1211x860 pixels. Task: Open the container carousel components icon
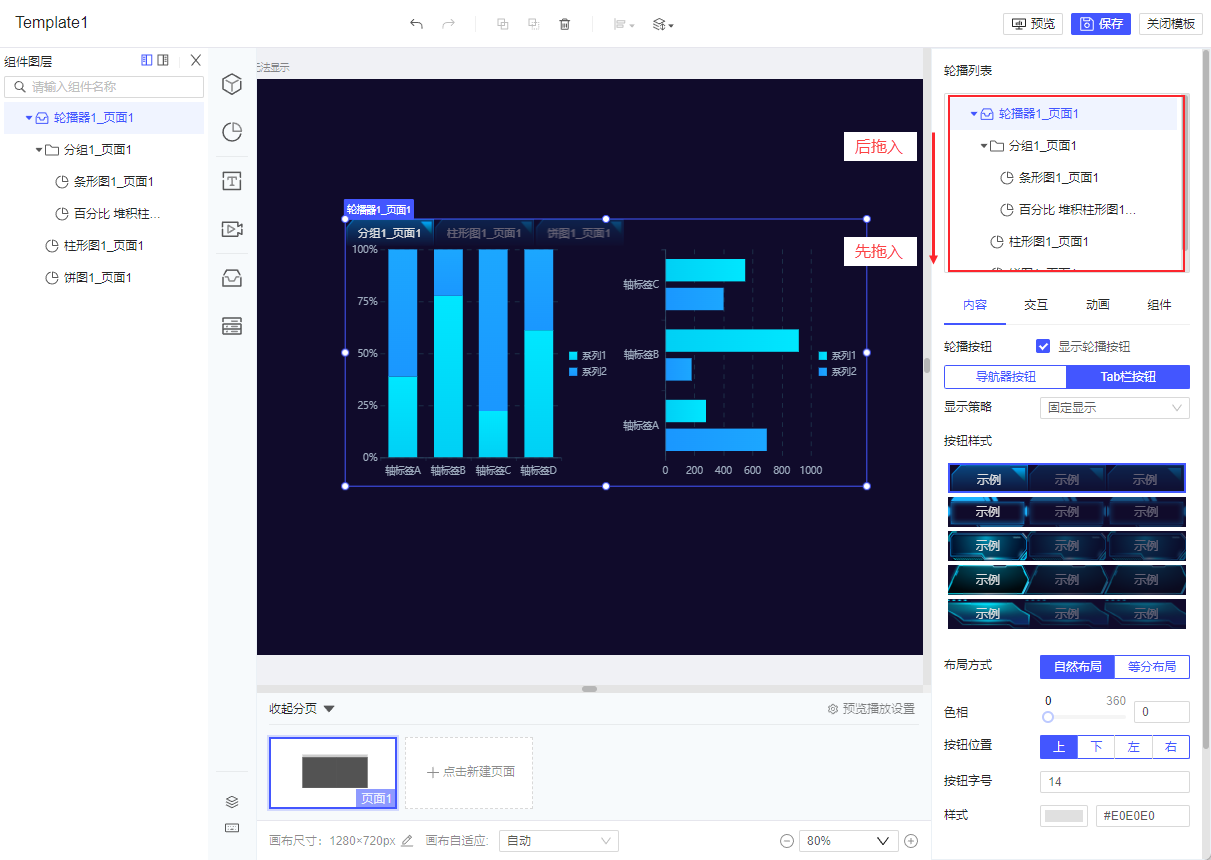[232, 278]
